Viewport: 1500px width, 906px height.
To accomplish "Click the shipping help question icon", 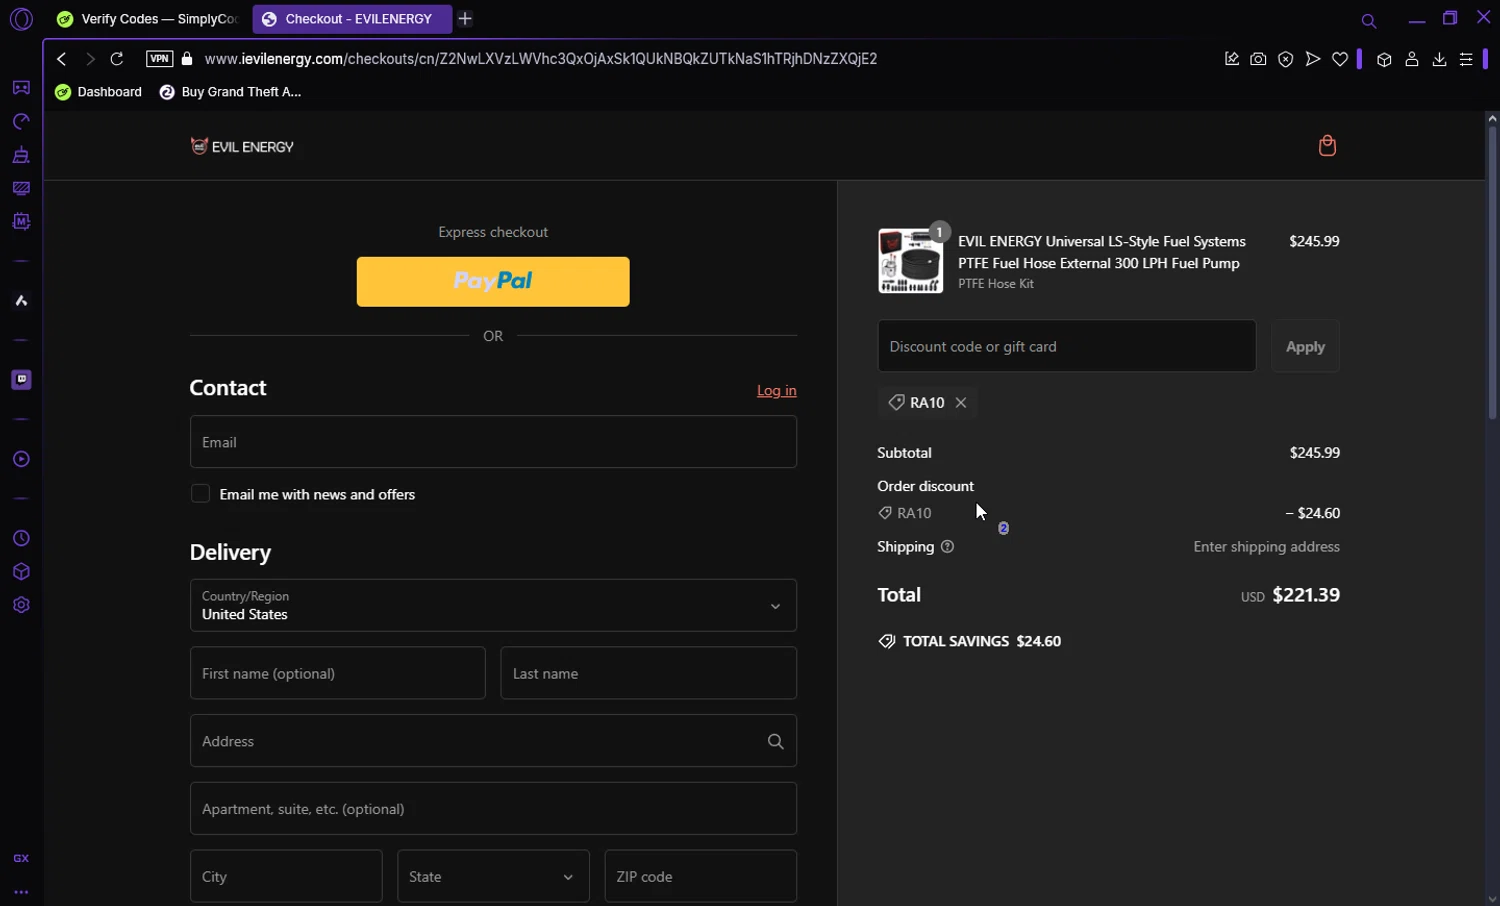I will click(947, 547).
